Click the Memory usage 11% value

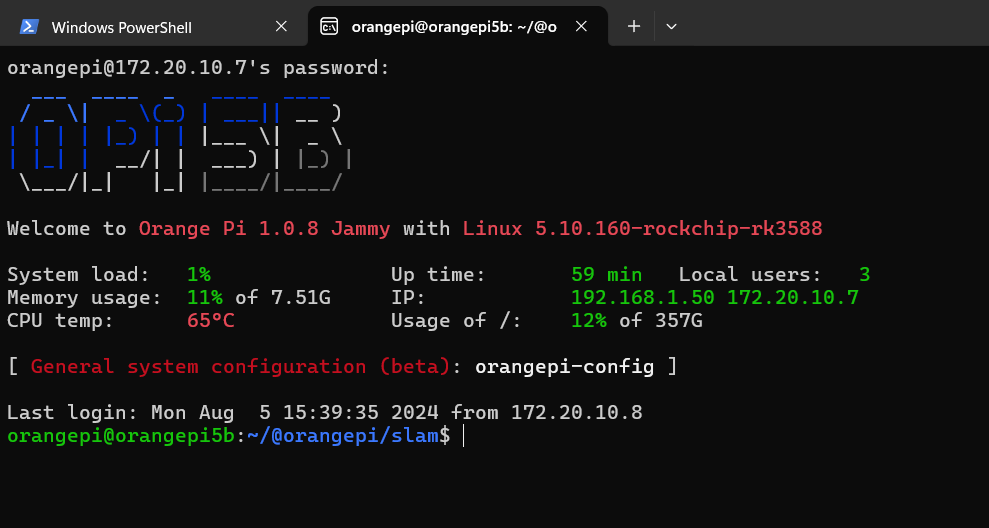coord(205,297)
